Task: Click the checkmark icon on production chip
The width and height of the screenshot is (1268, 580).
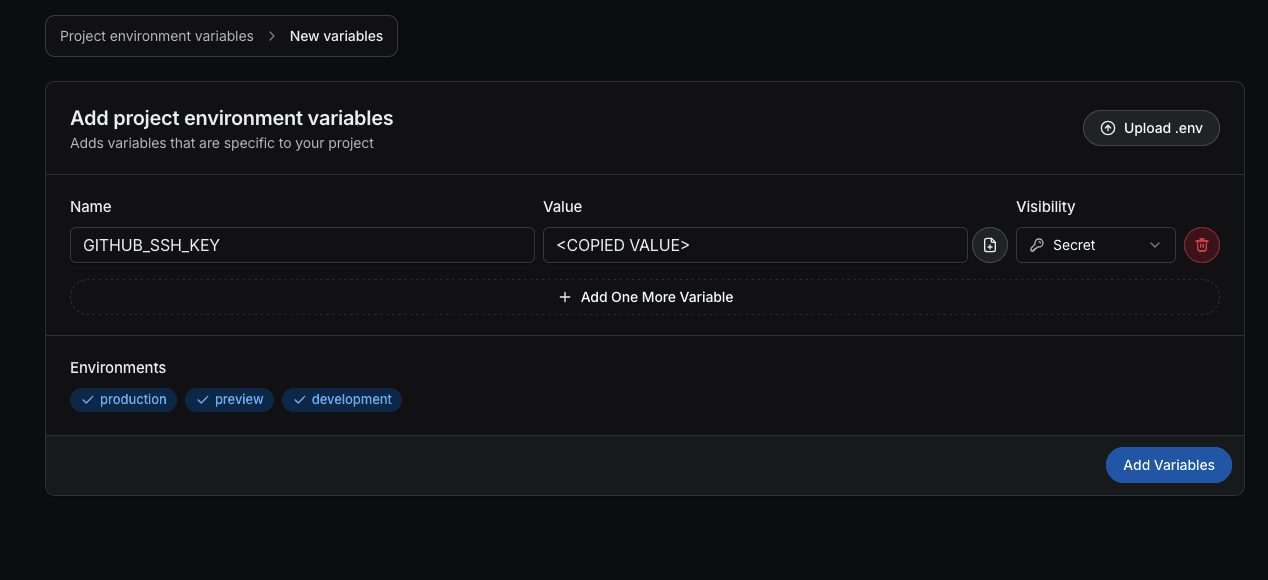Action: click(87, 400)
